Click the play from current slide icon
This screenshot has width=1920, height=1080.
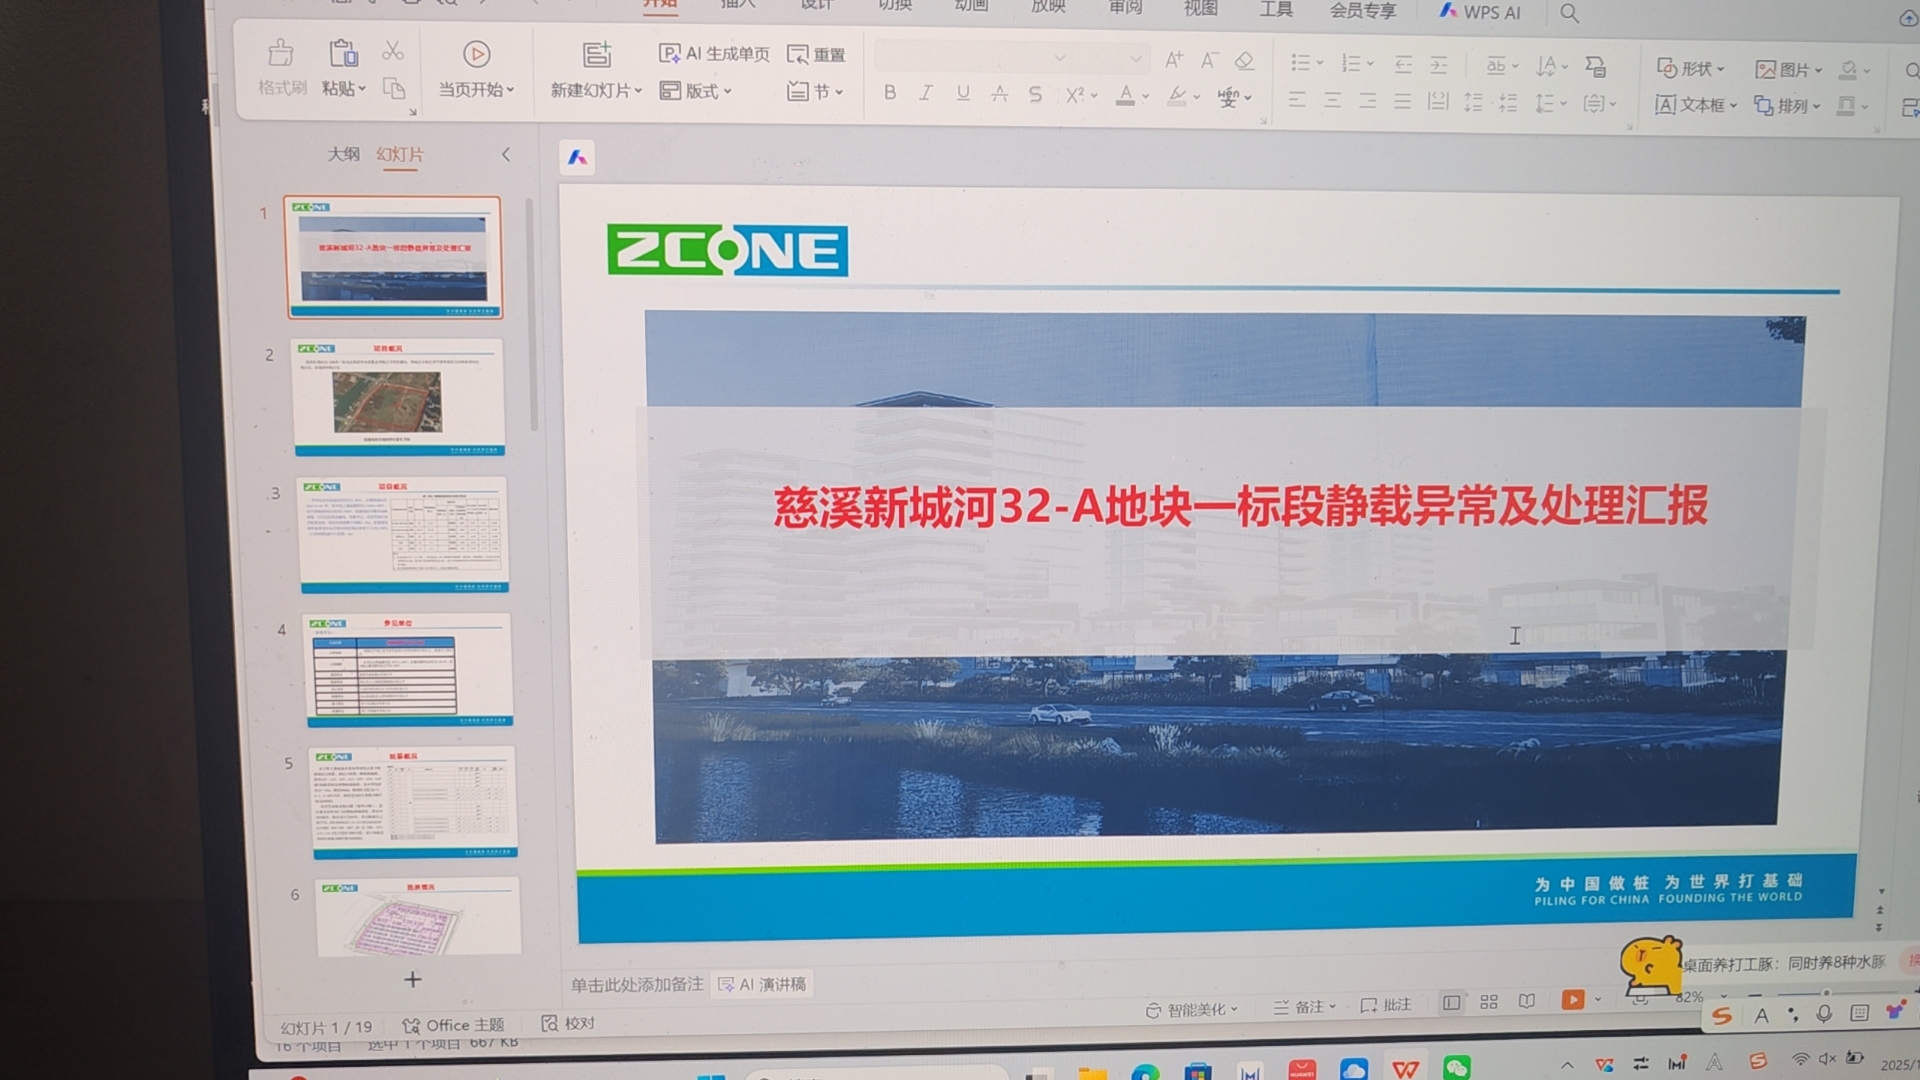coord(476,54)
